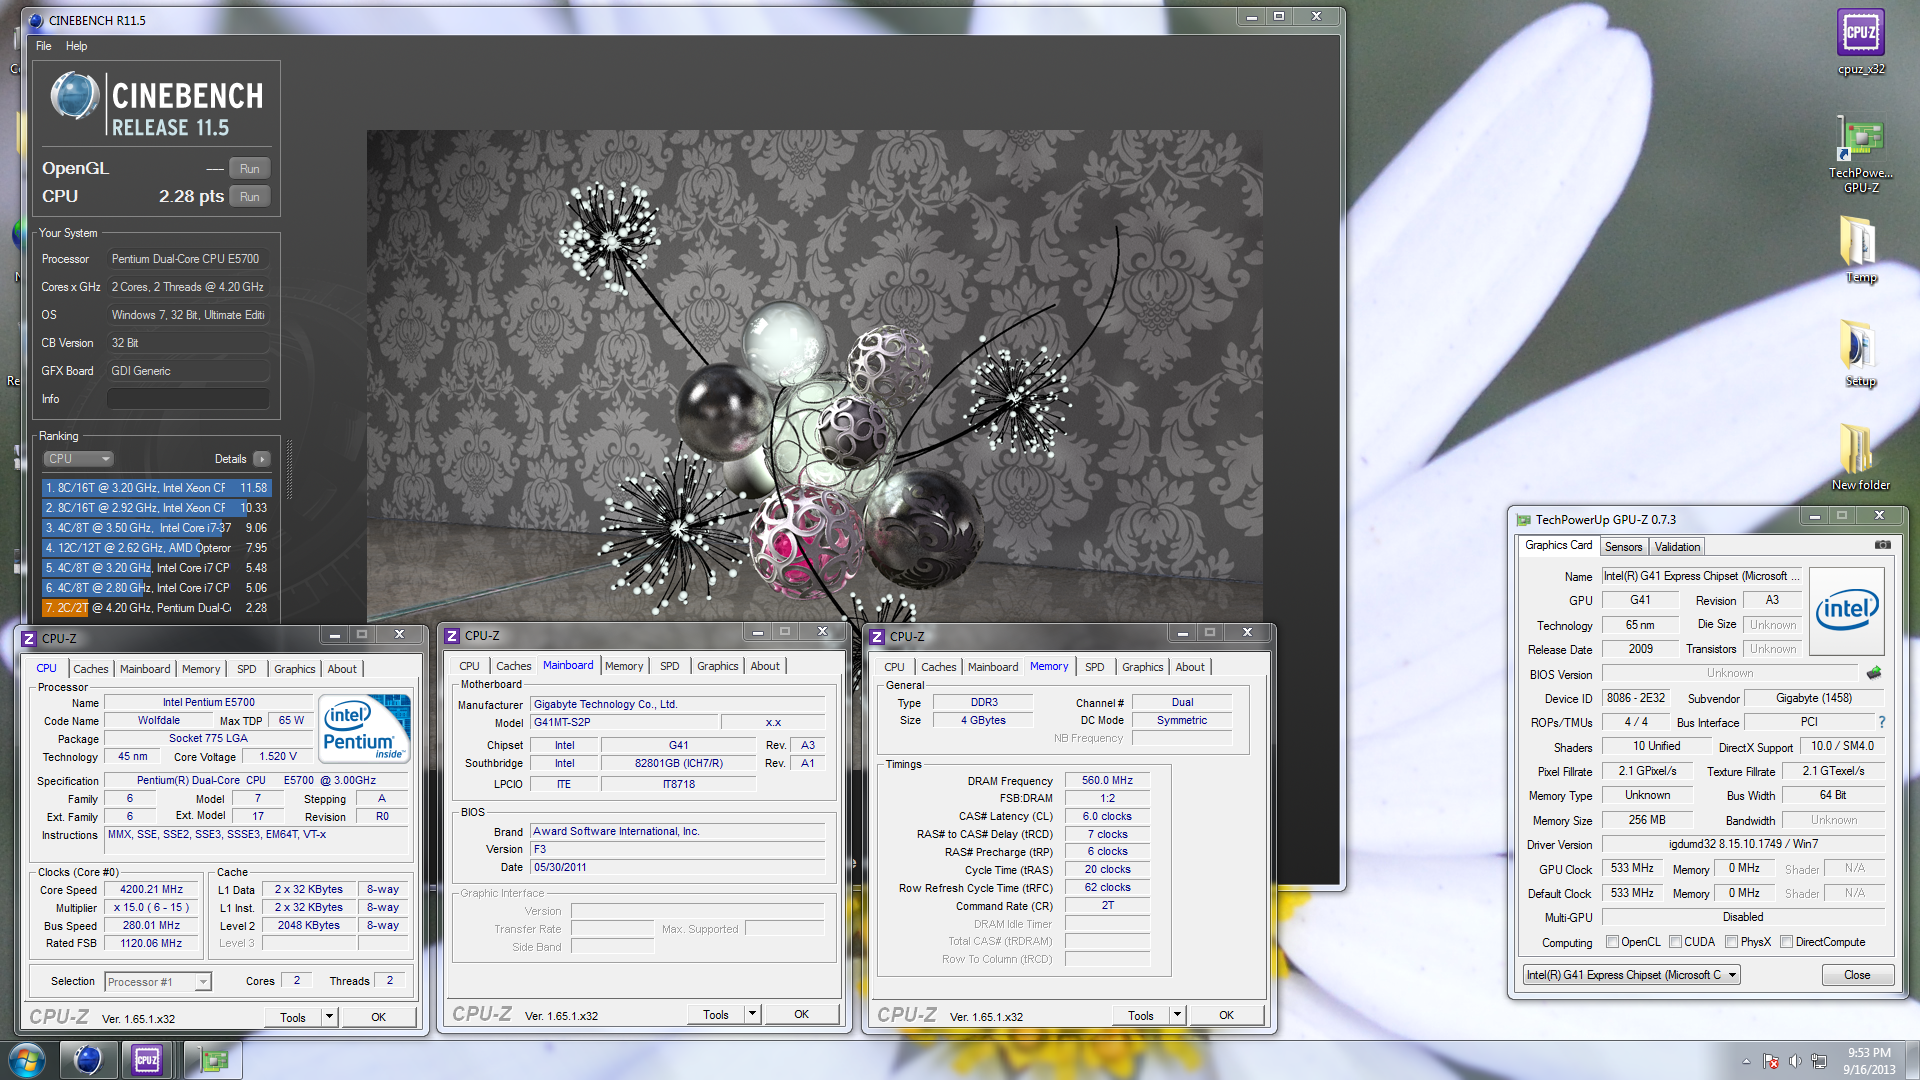Click the ranking list scrollbar grip
The height and width of the screenshot is (1080, 1920).
290,470
